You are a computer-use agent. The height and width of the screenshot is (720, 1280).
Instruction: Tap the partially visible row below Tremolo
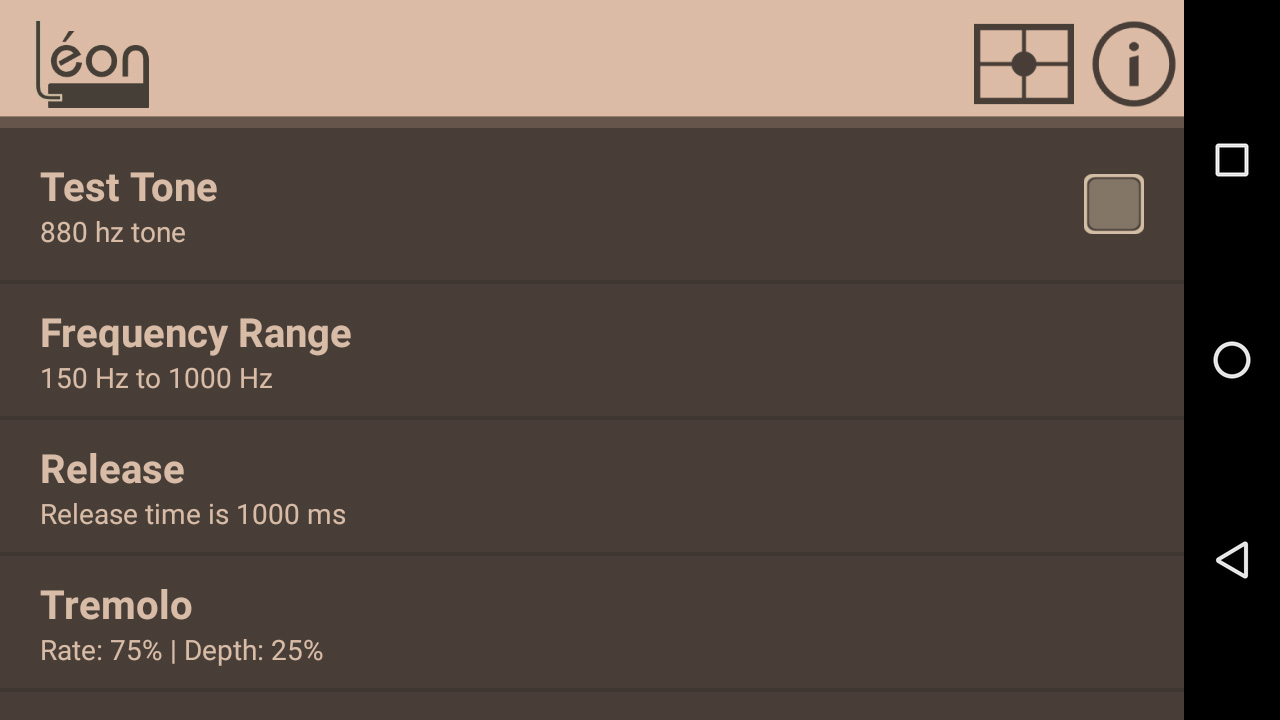[x=590, y=707]
